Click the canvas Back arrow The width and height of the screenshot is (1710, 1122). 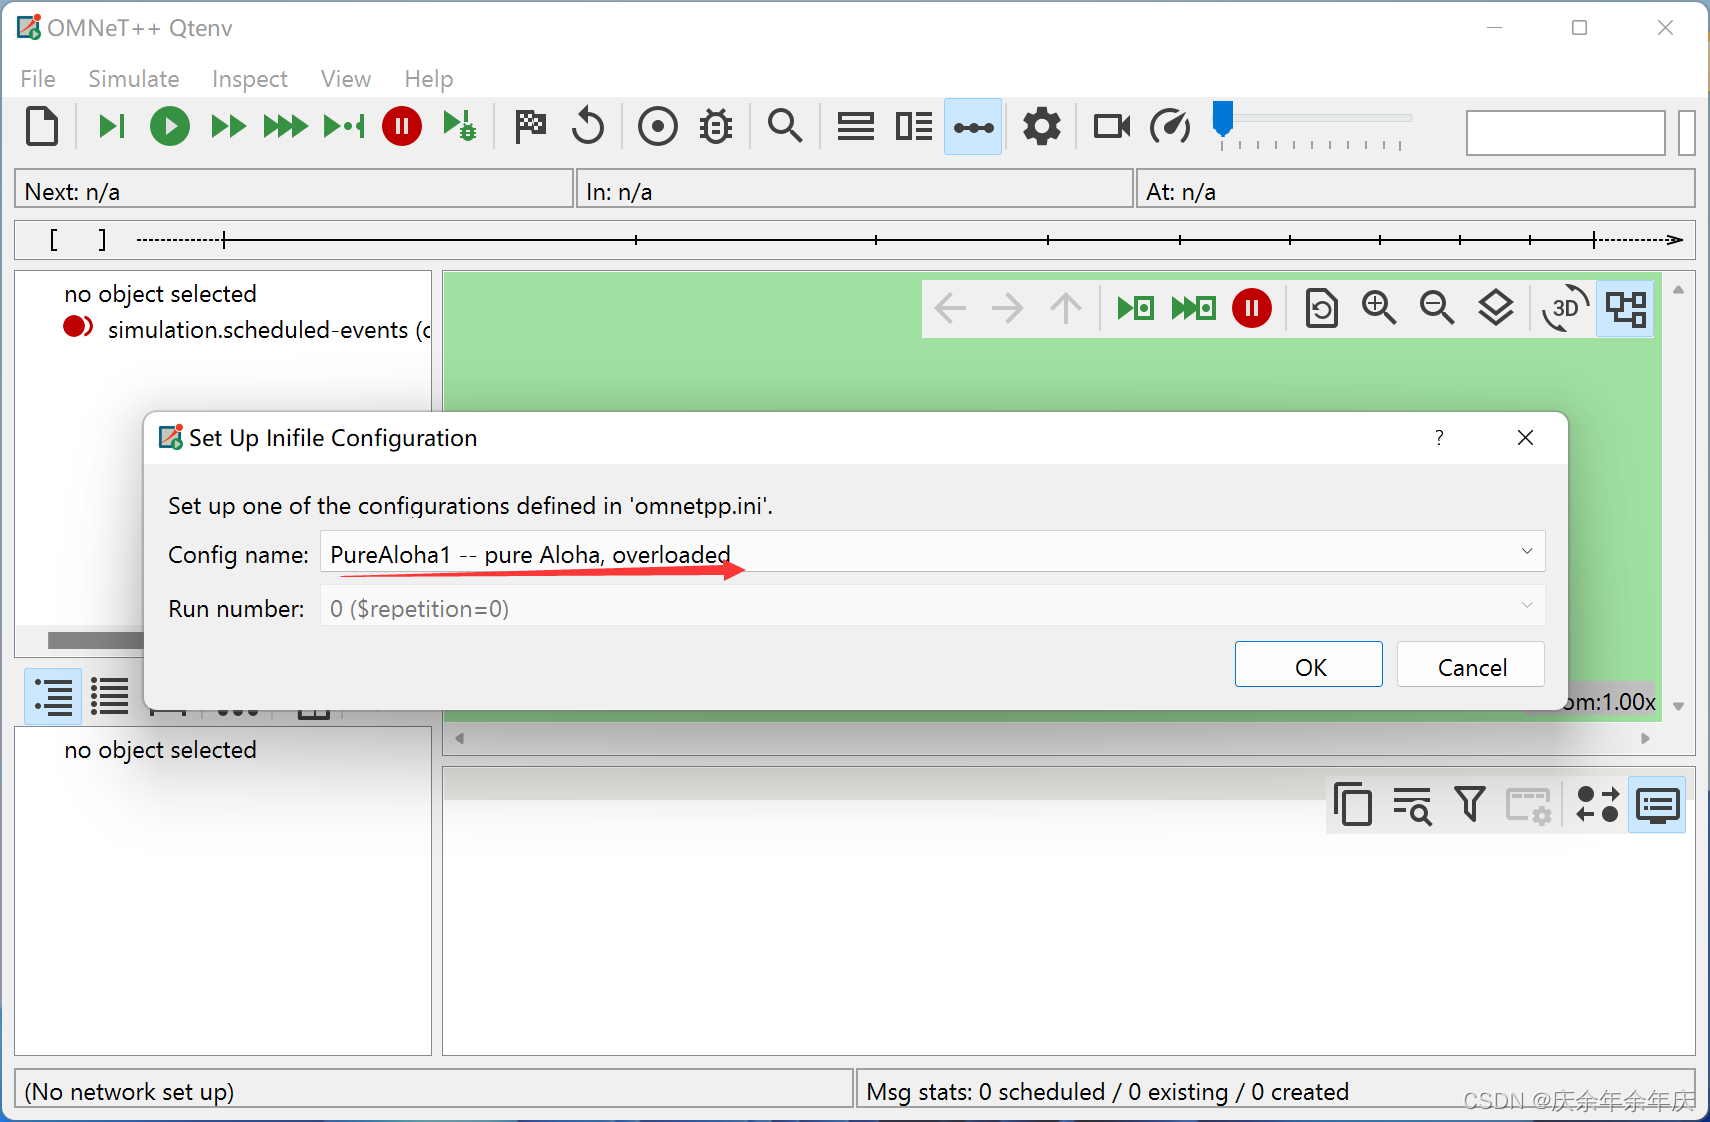[x=950, y=308]
